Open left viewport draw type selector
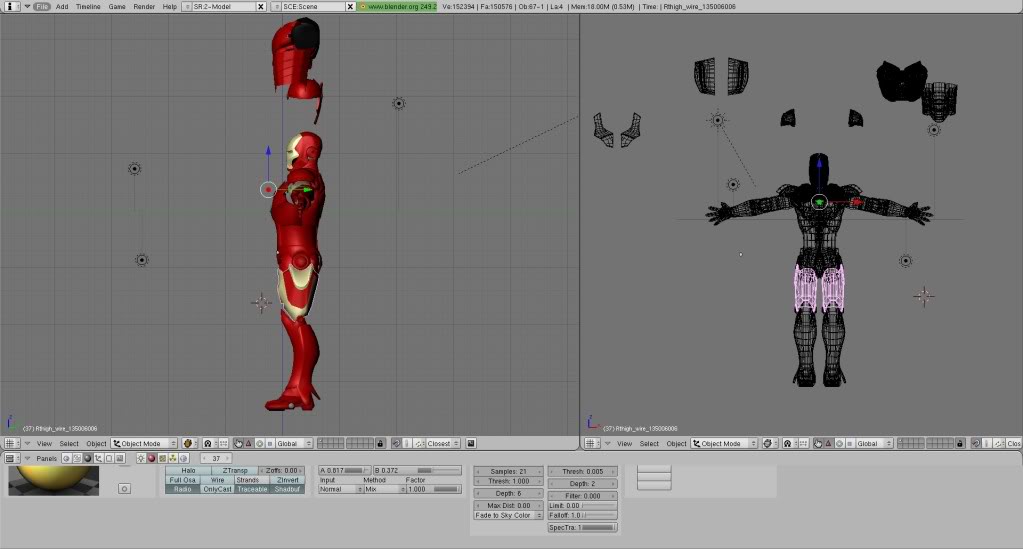 pyautogui.click(x=189, y=443)
